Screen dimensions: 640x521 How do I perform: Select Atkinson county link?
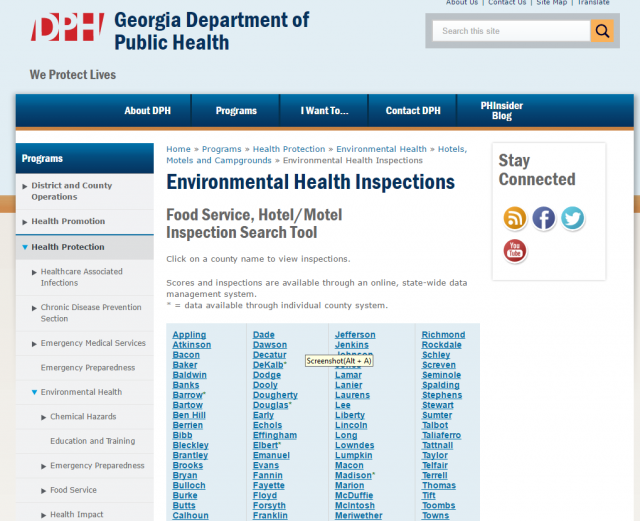tap(191, 345)
